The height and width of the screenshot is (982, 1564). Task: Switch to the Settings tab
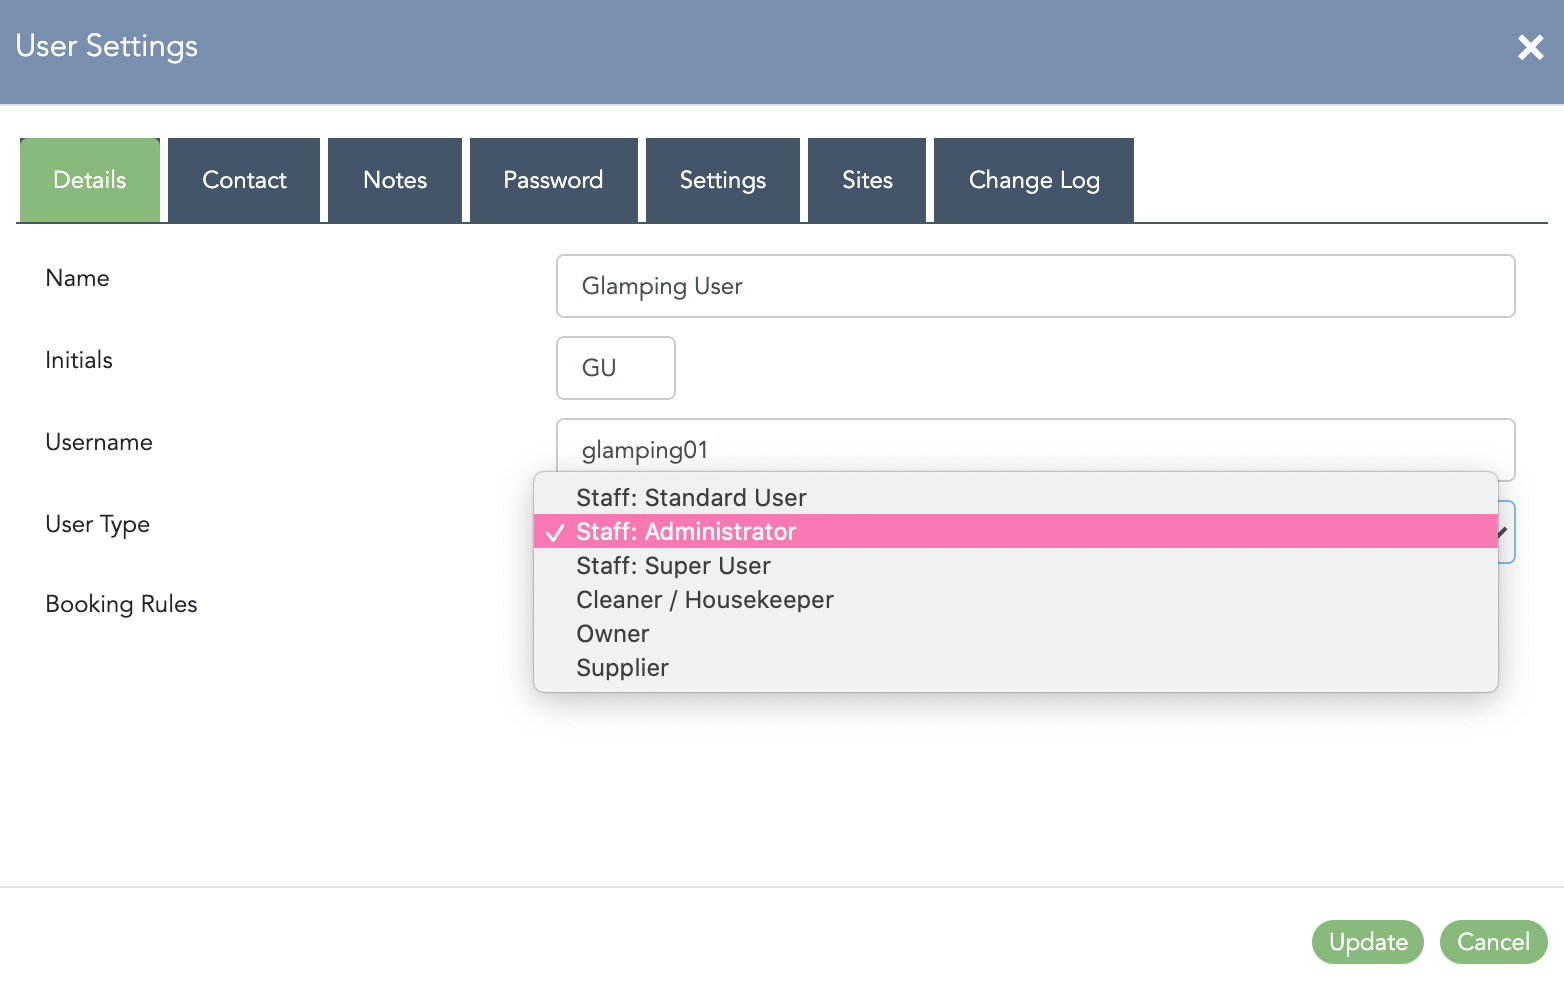(x=723, y=180)
